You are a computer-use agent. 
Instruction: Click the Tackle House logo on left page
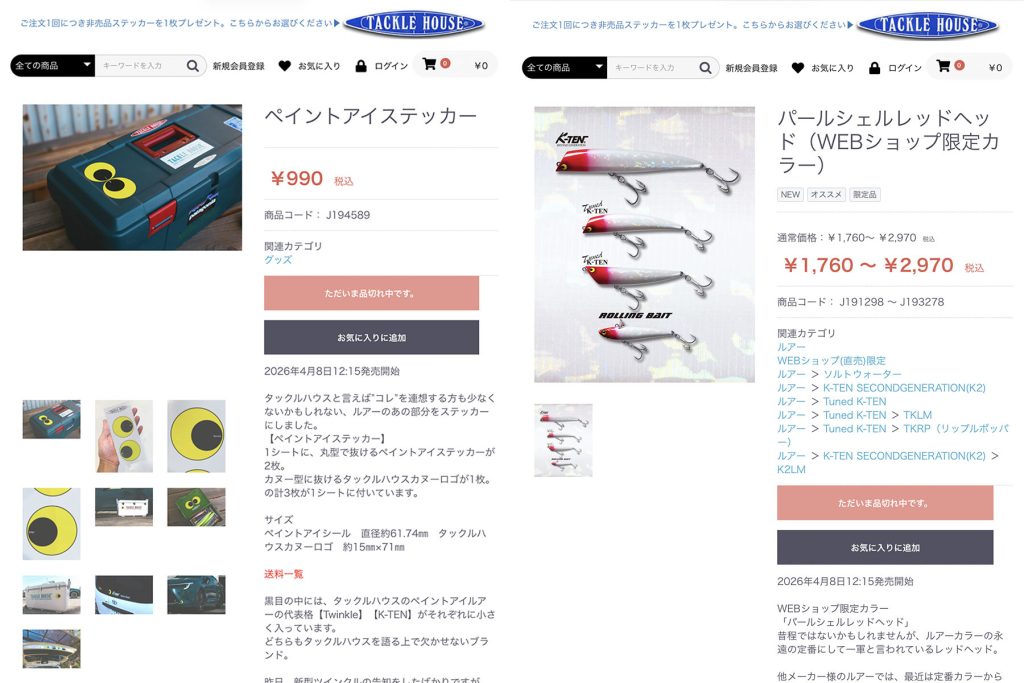point(414,24)
